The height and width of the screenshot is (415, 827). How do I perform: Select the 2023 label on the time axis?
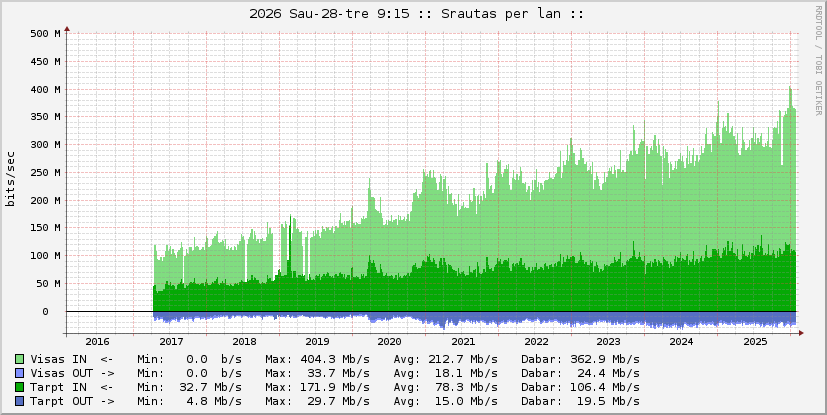[608, 342]
